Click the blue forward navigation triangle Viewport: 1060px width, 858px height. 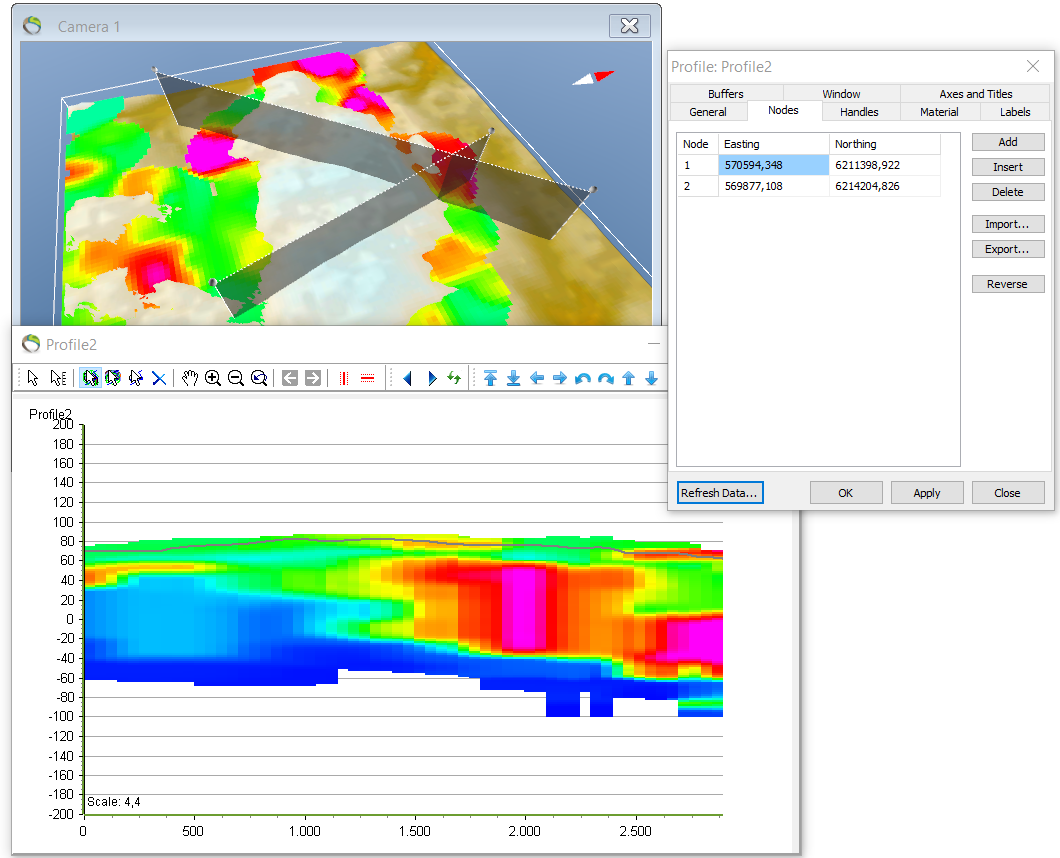pos(431,378)
